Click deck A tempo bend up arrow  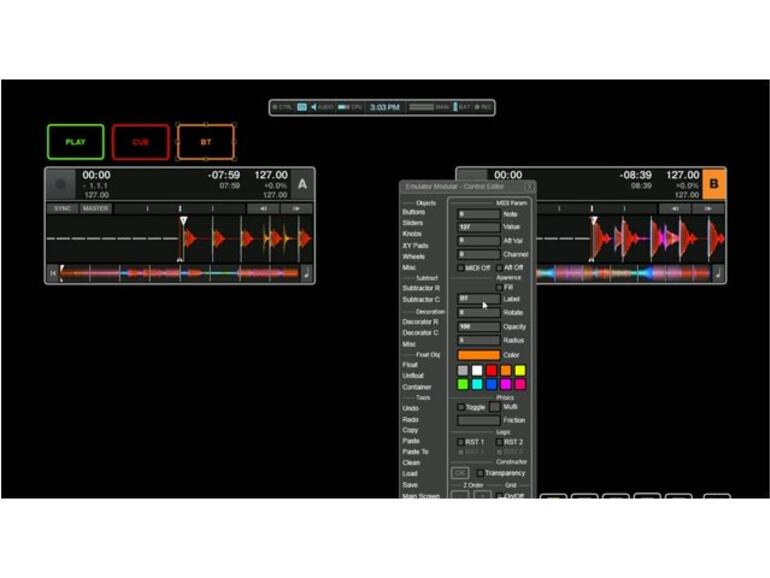(296, 209)
